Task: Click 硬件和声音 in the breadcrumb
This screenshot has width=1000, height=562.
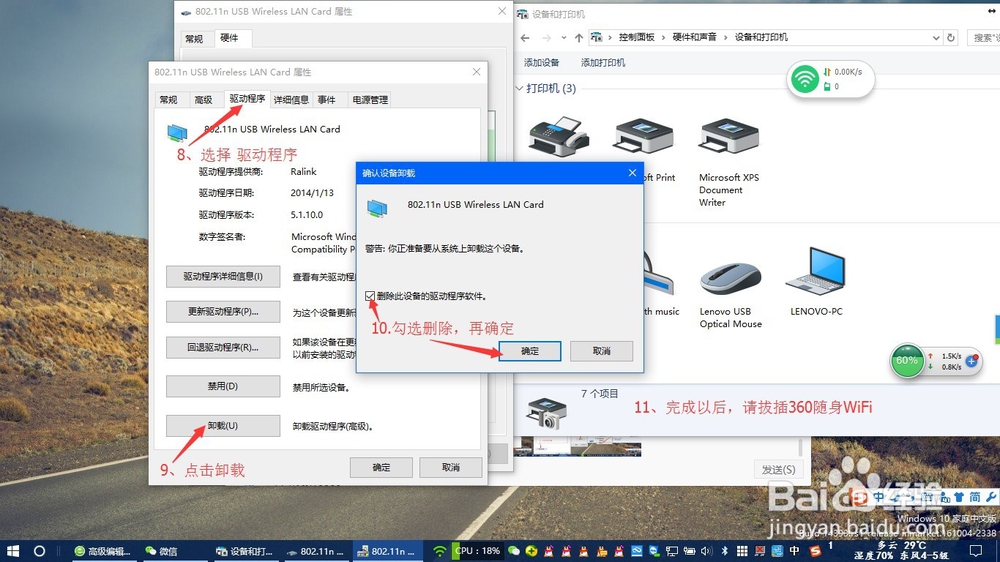Action: (694, 38)
